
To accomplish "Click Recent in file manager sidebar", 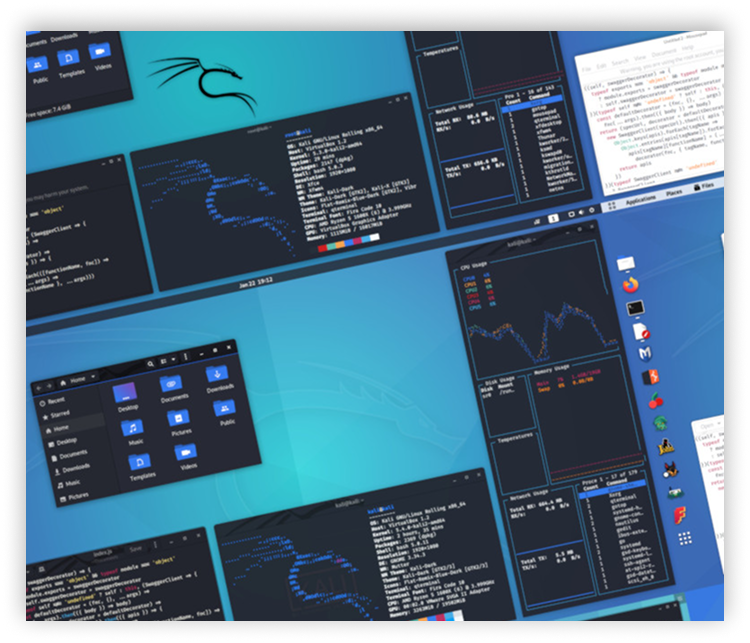I will (55, 400).
